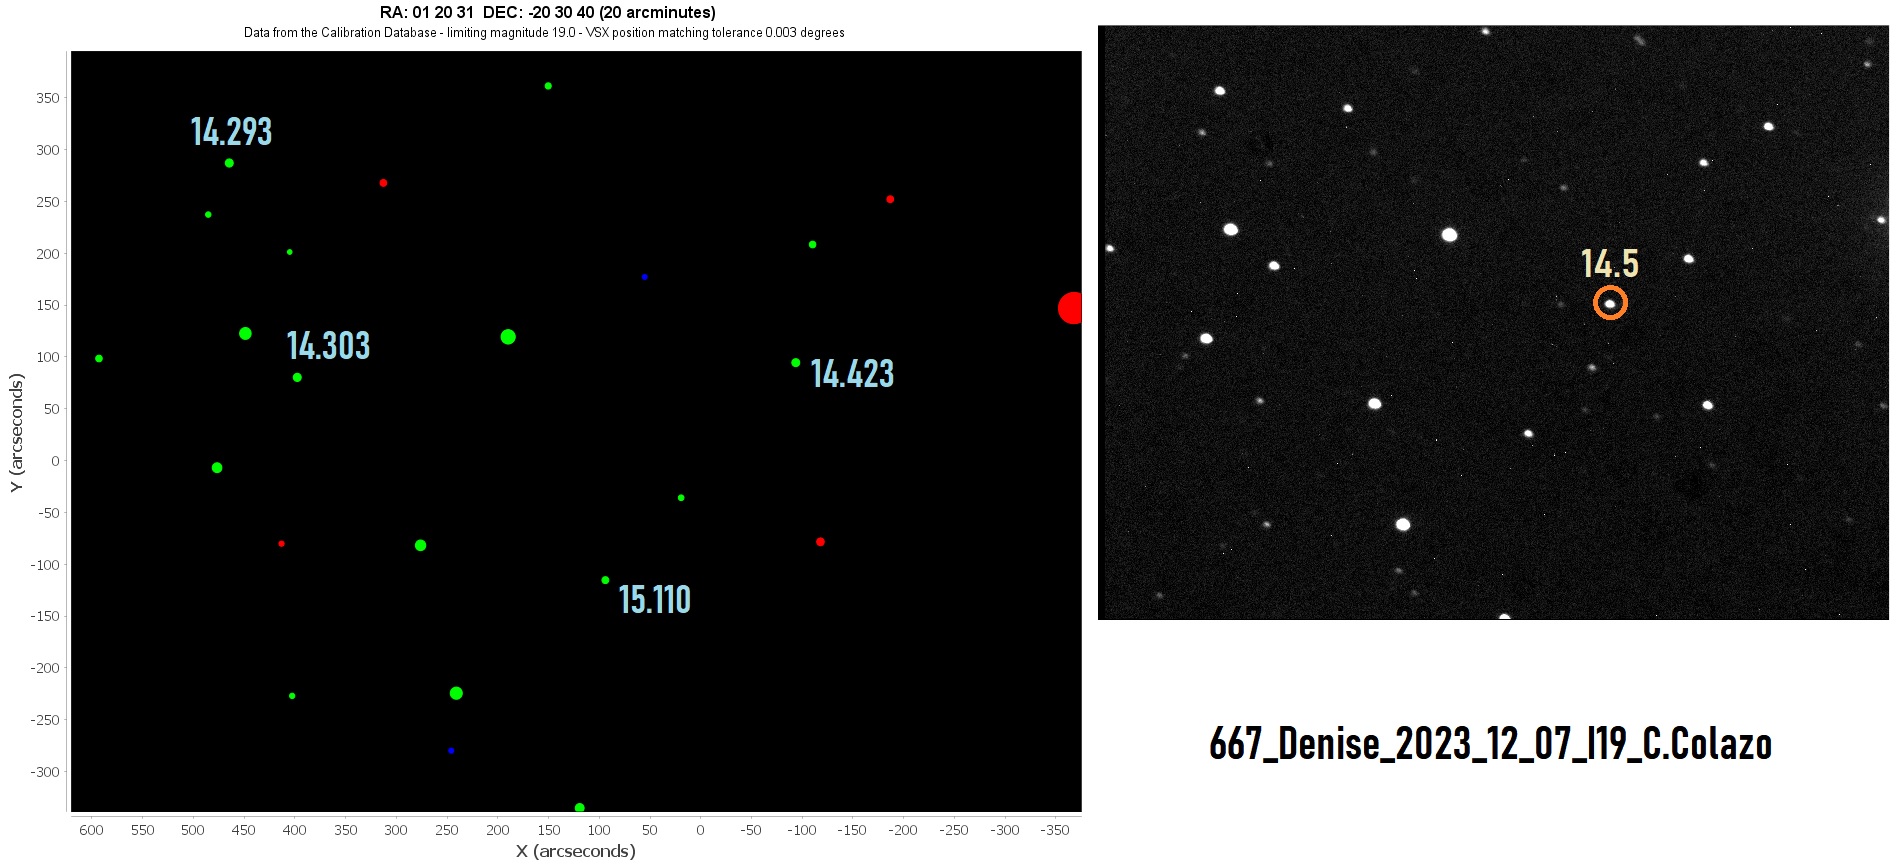Click the Y (arcseconds) axis label
The image size is (1900, 866).
coord(15,432)
